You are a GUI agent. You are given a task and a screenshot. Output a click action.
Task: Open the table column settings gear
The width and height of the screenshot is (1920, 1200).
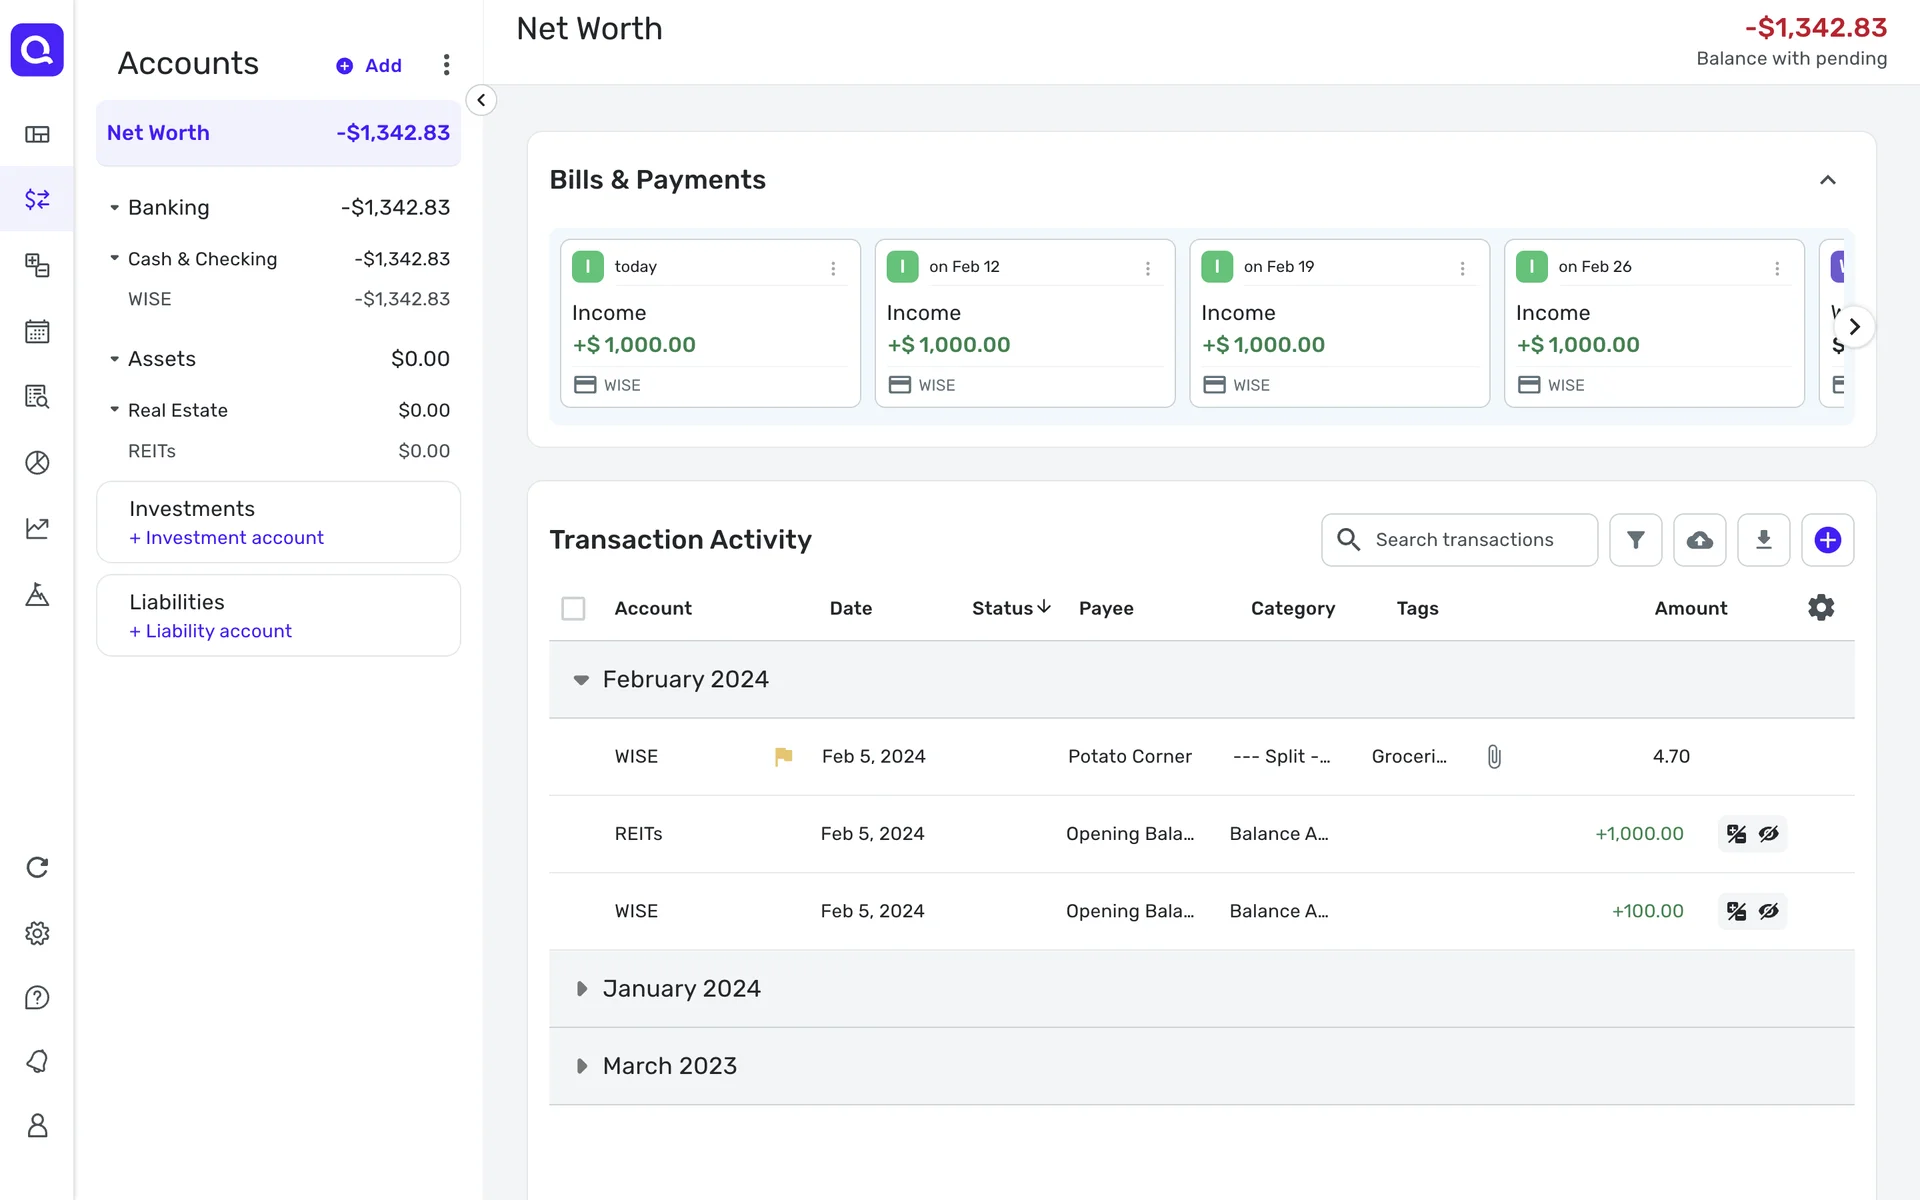tap(1820, 607)
